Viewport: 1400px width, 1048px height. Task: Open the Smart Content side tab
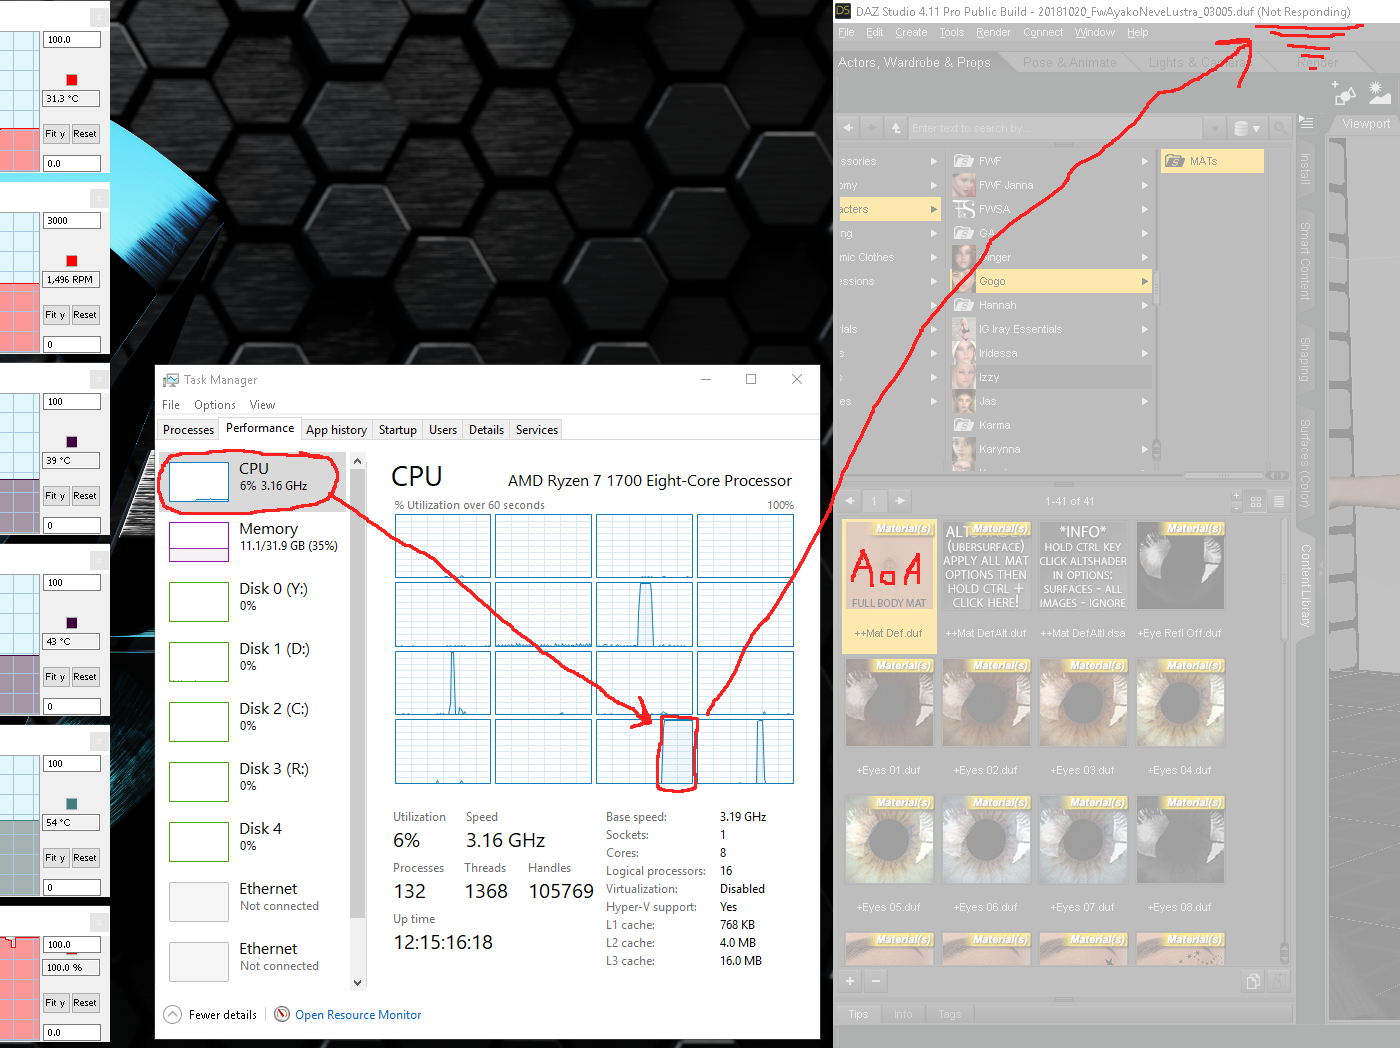click(1305, 262)
